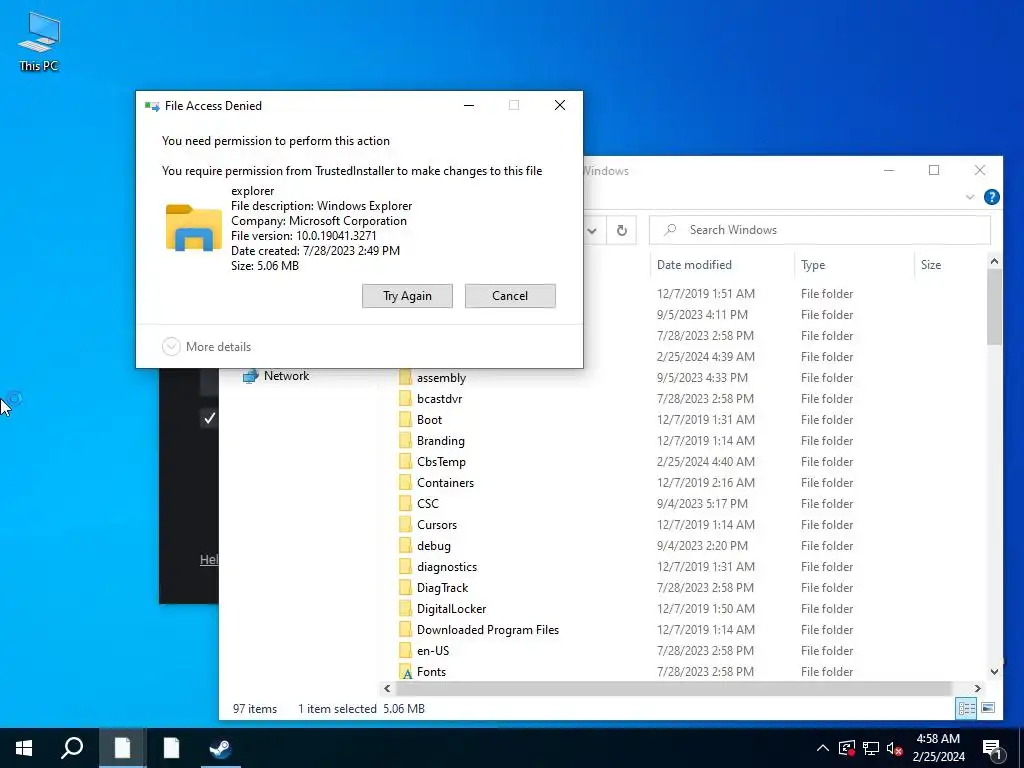Screen dimensions: 1024x768
Task: Switch to large icons view in status bar
Action: tap(988, 708)
